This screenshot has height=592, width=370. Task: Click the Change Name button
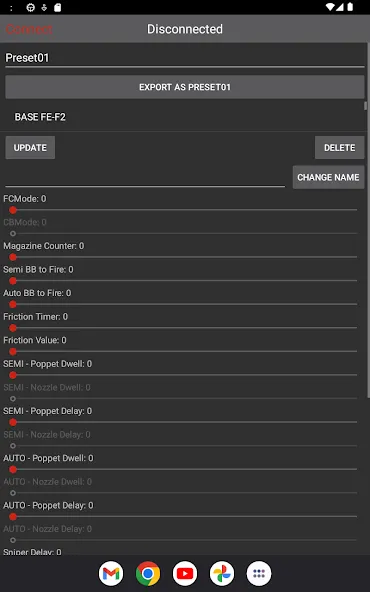click(328, 177)
